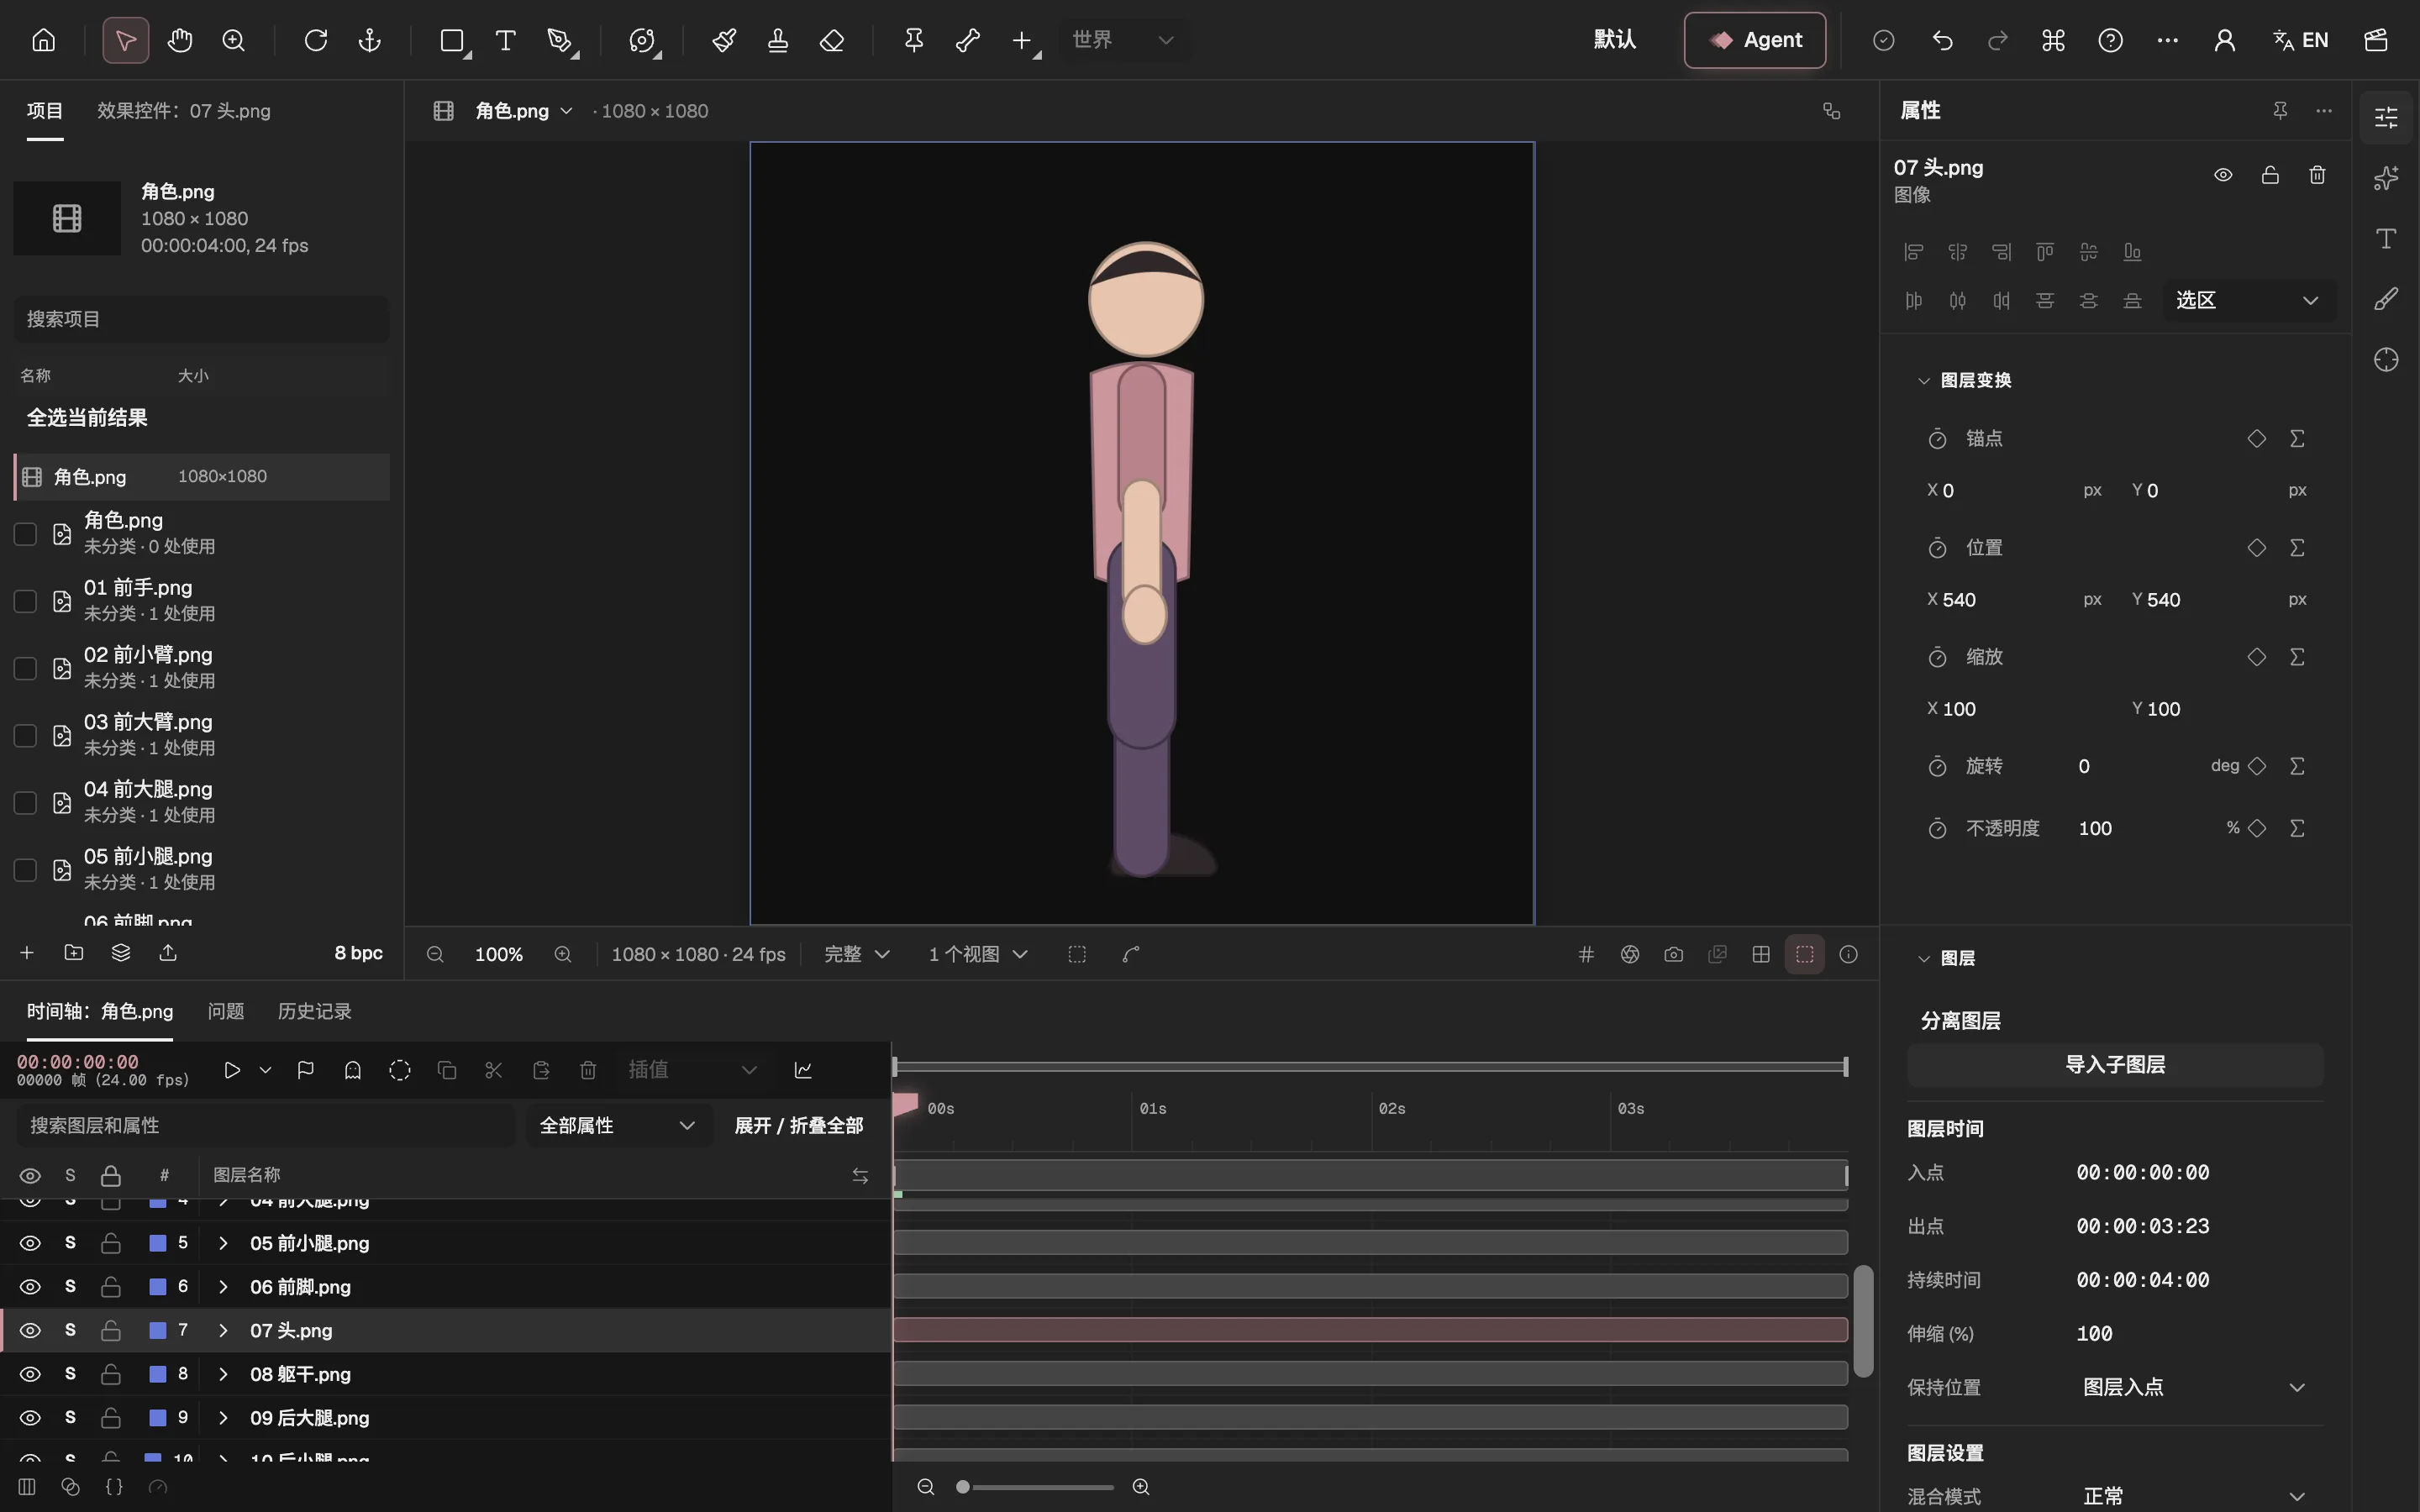This screenshot has height=1512, width=2420.
Task: Open the Help question mark icon
Action: point(2111,40)
